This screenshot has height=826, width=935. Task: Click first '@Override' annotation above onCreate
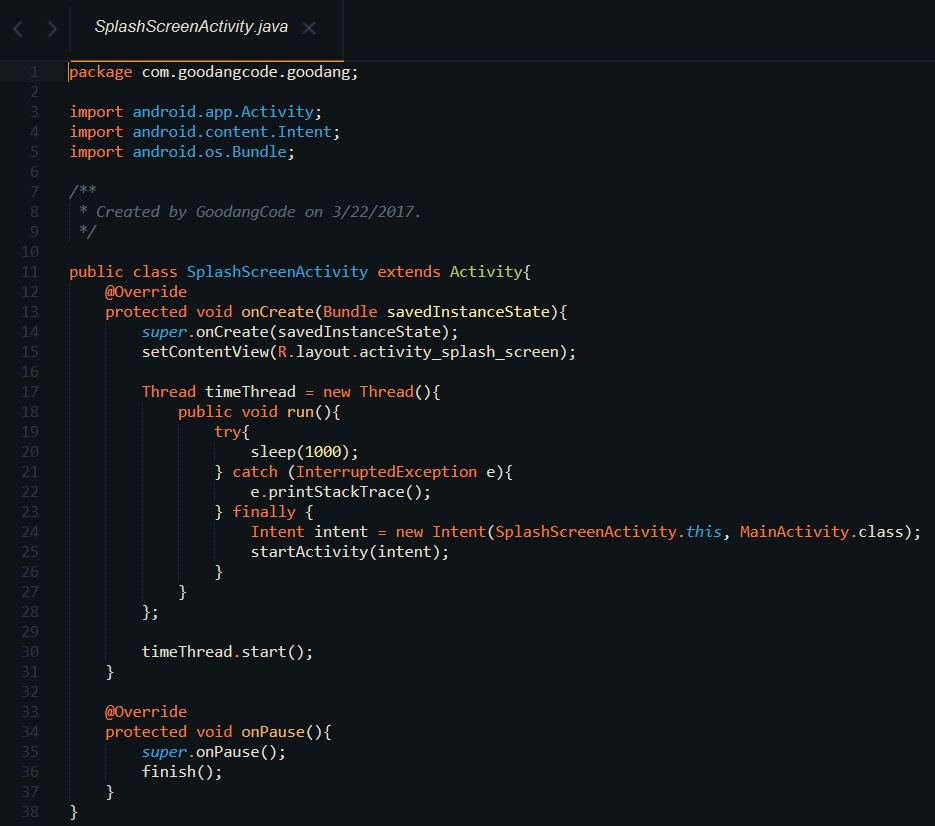[146, 292]
